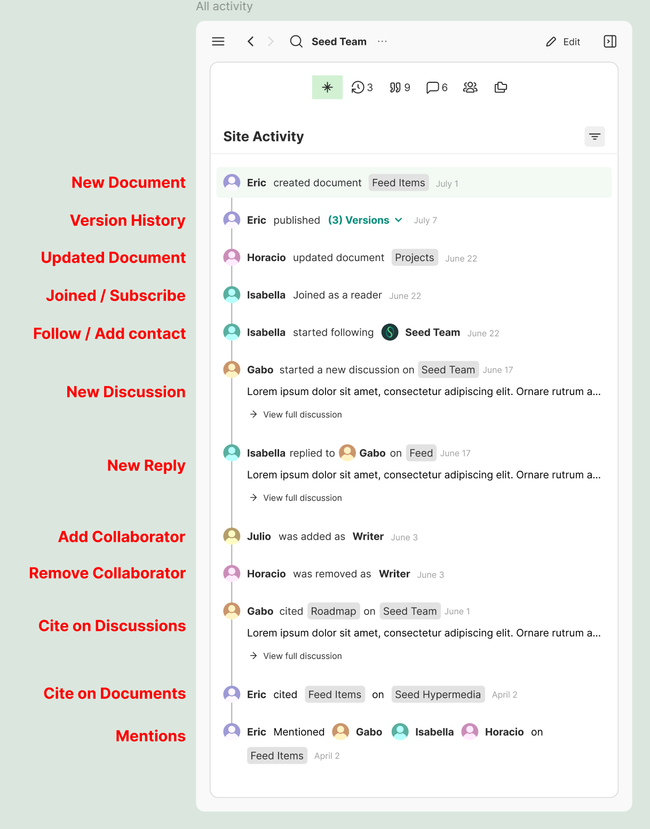Click the Edit button
The height and width of the screenshot is (829, 650).
point(563,42)
